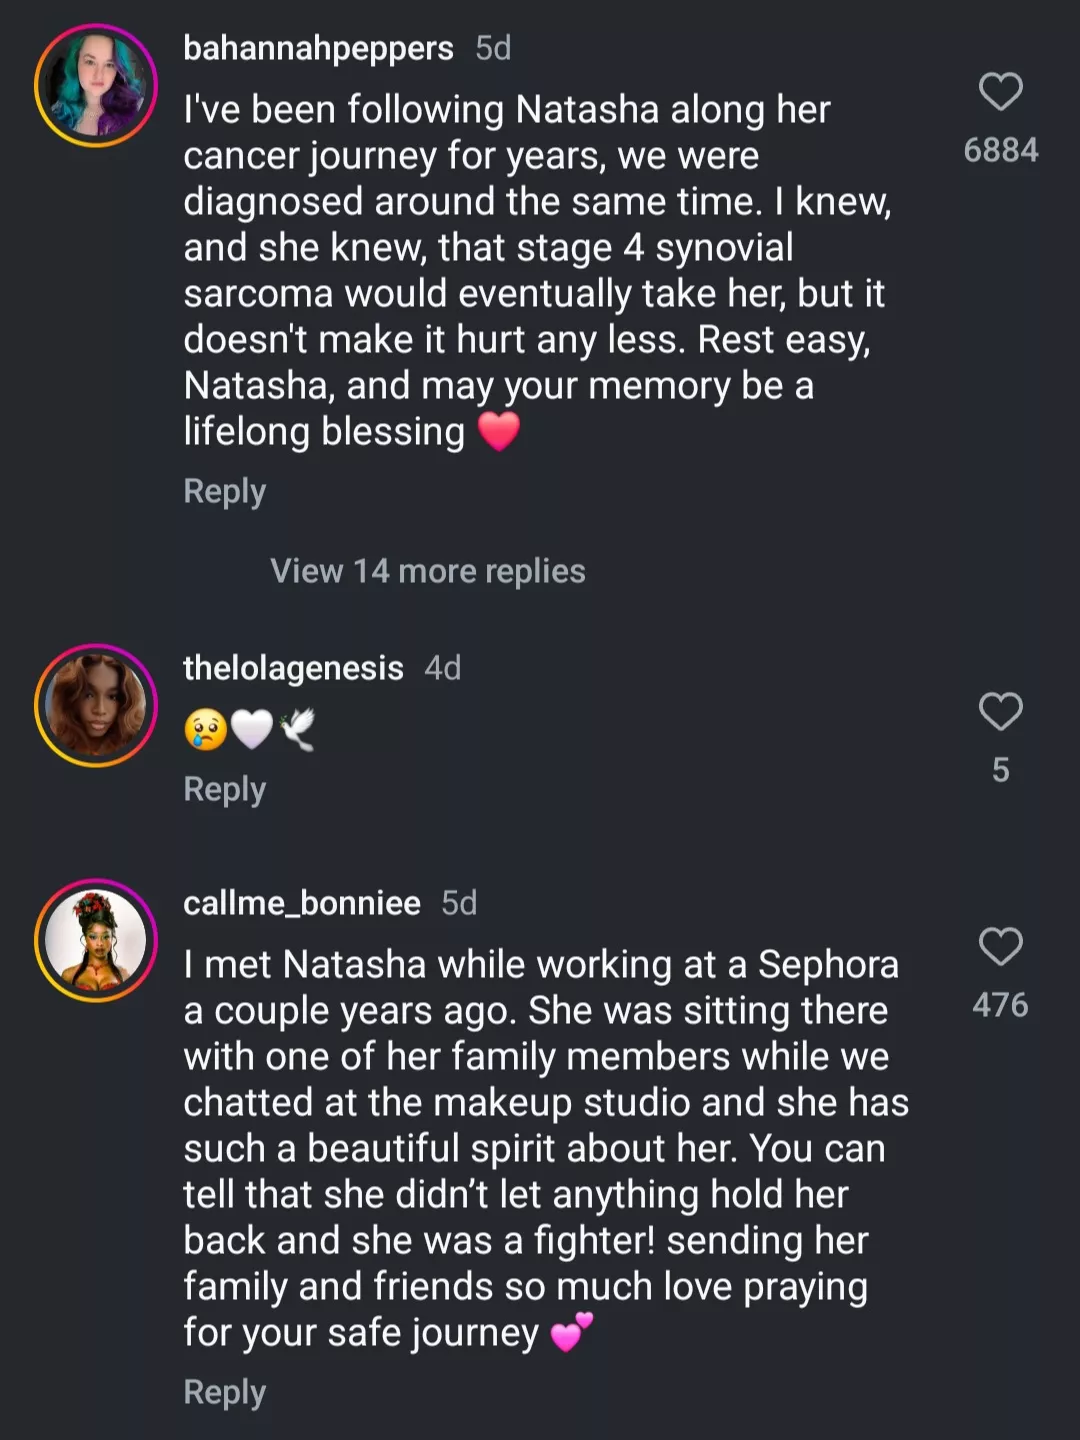This screenshot has height=1440, width=1080.
Task: Like bahannahpeppers' comment with the heart
Action: [1000, 92]
